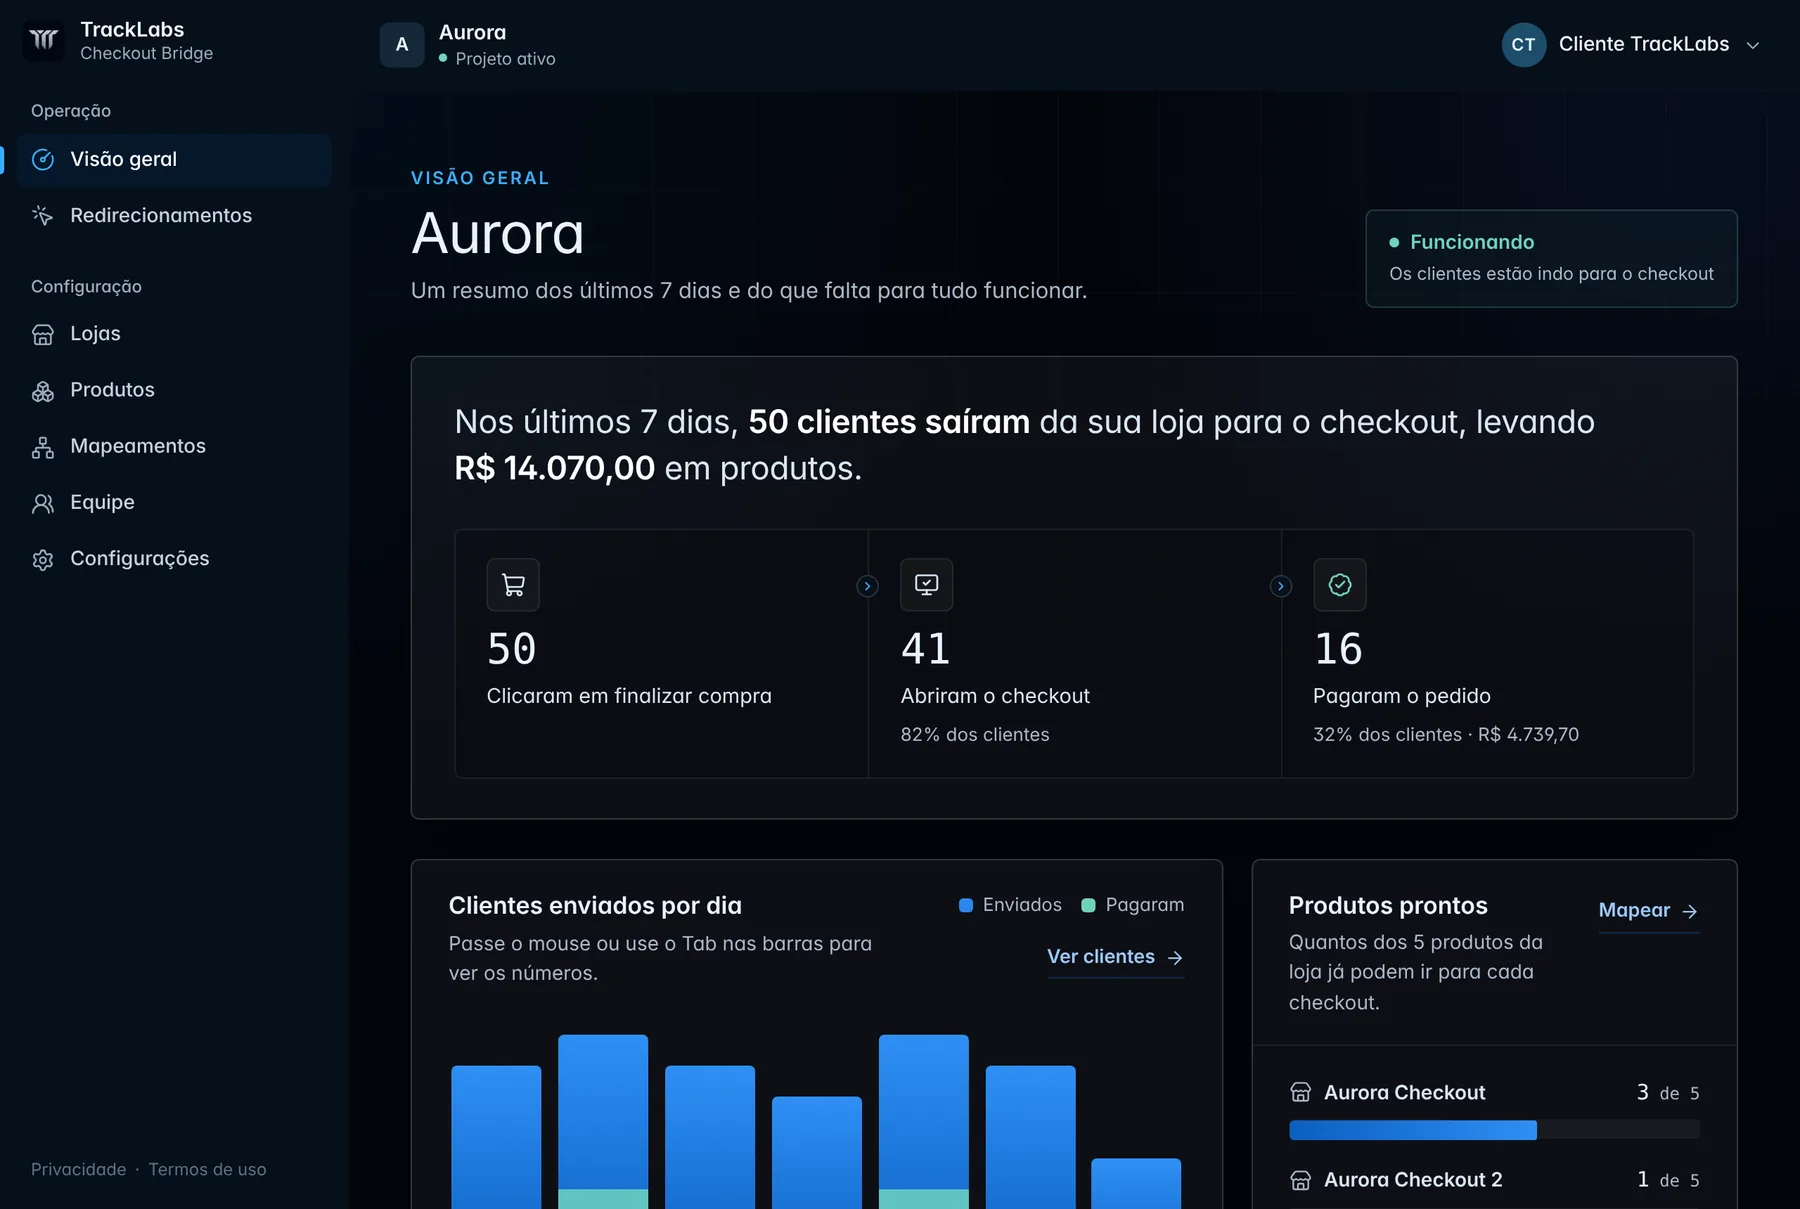This screenshot has width=1800, height=1209.
Task: Click the verified check icon above 16
Action: (1340, 585)
